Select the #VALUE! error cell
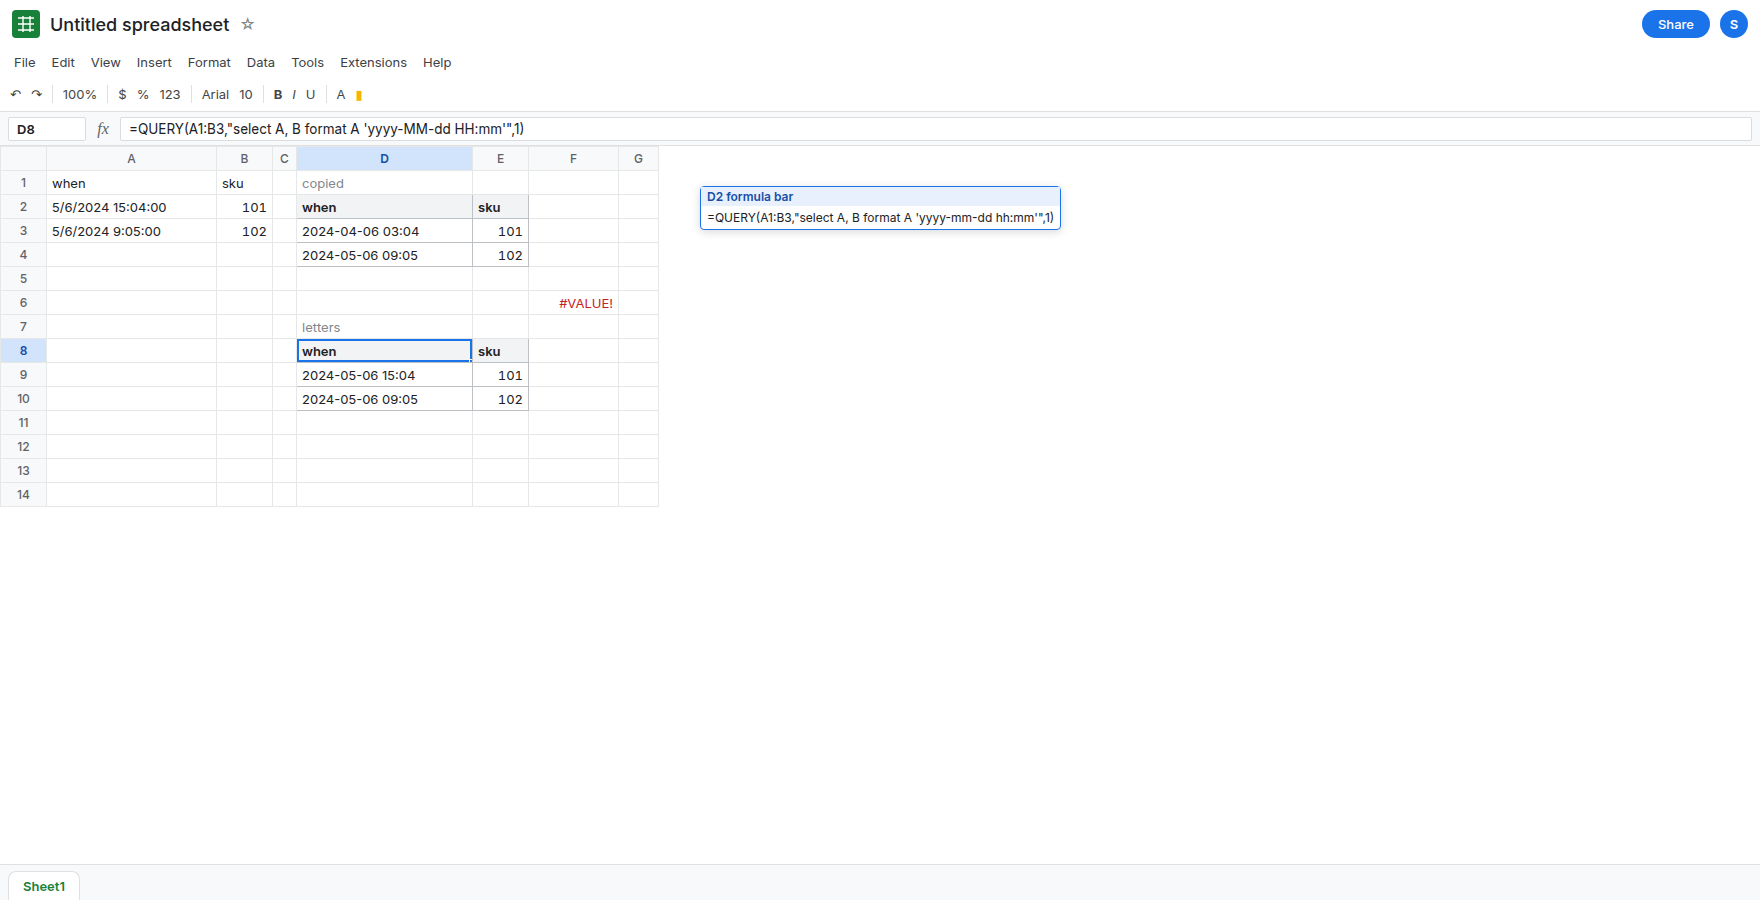1760x900 pixels. click(573, 303)
